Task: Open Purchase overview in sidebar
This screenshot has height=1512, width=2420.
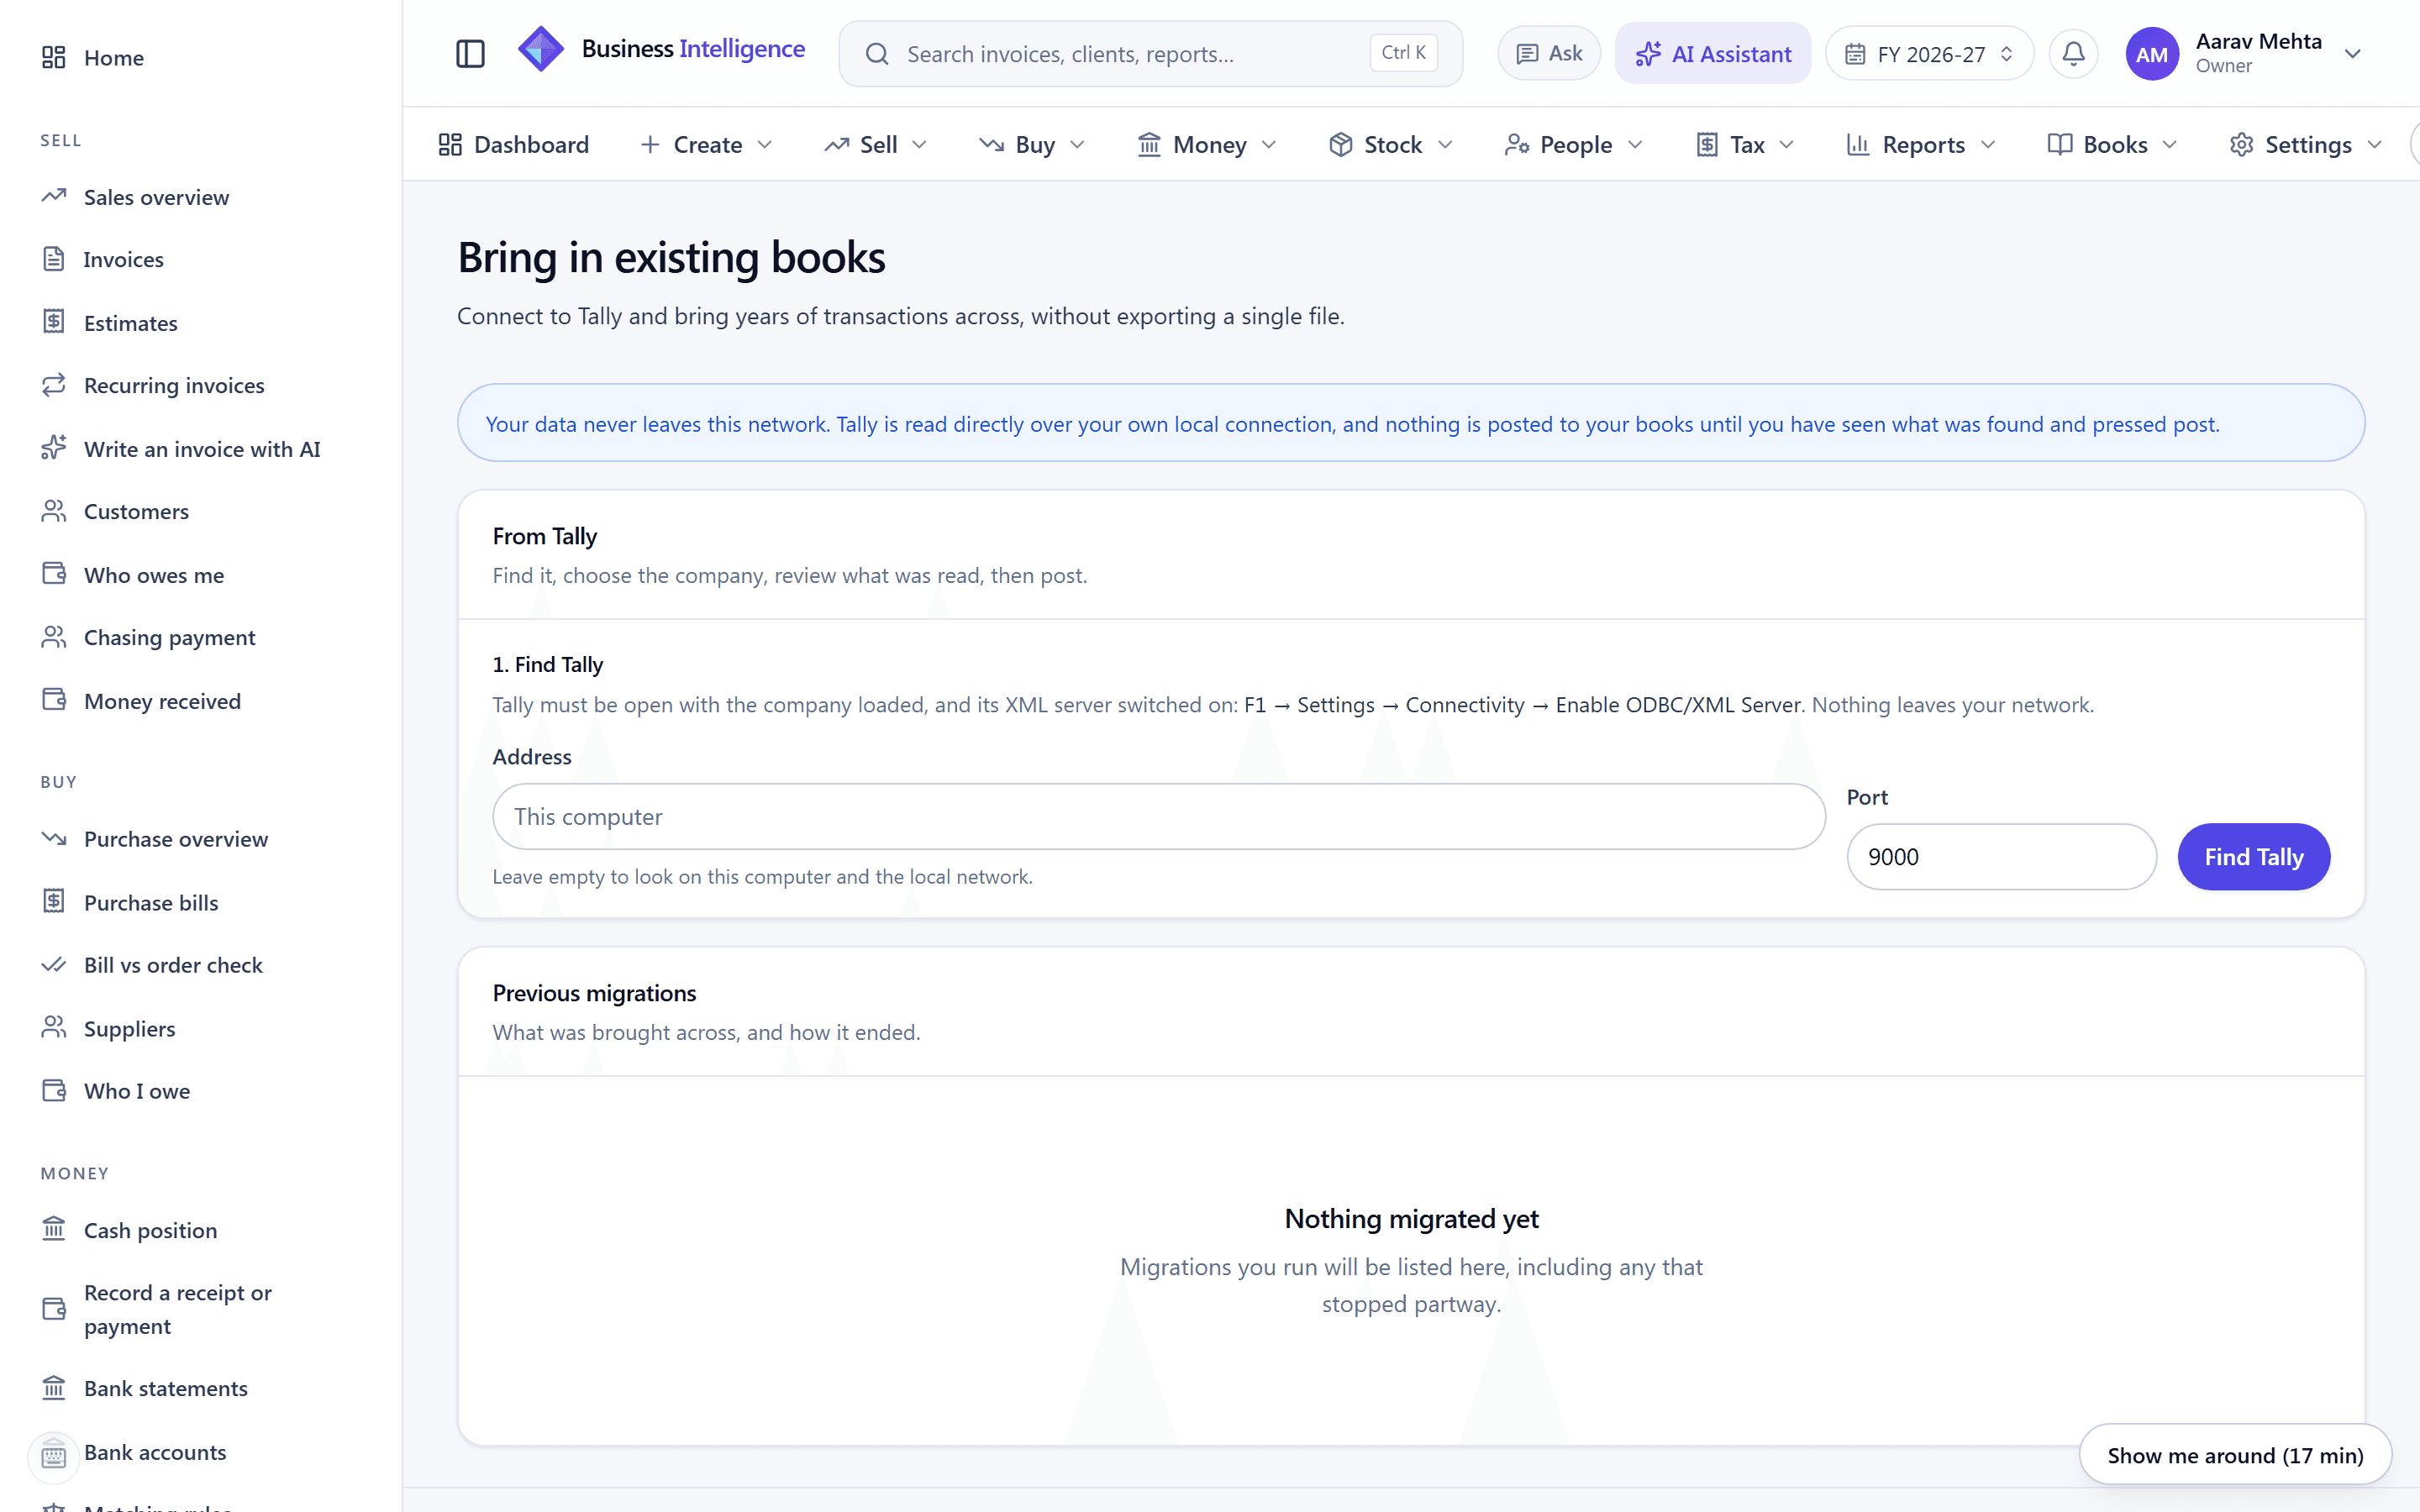Action: click(x=200, y=839)
